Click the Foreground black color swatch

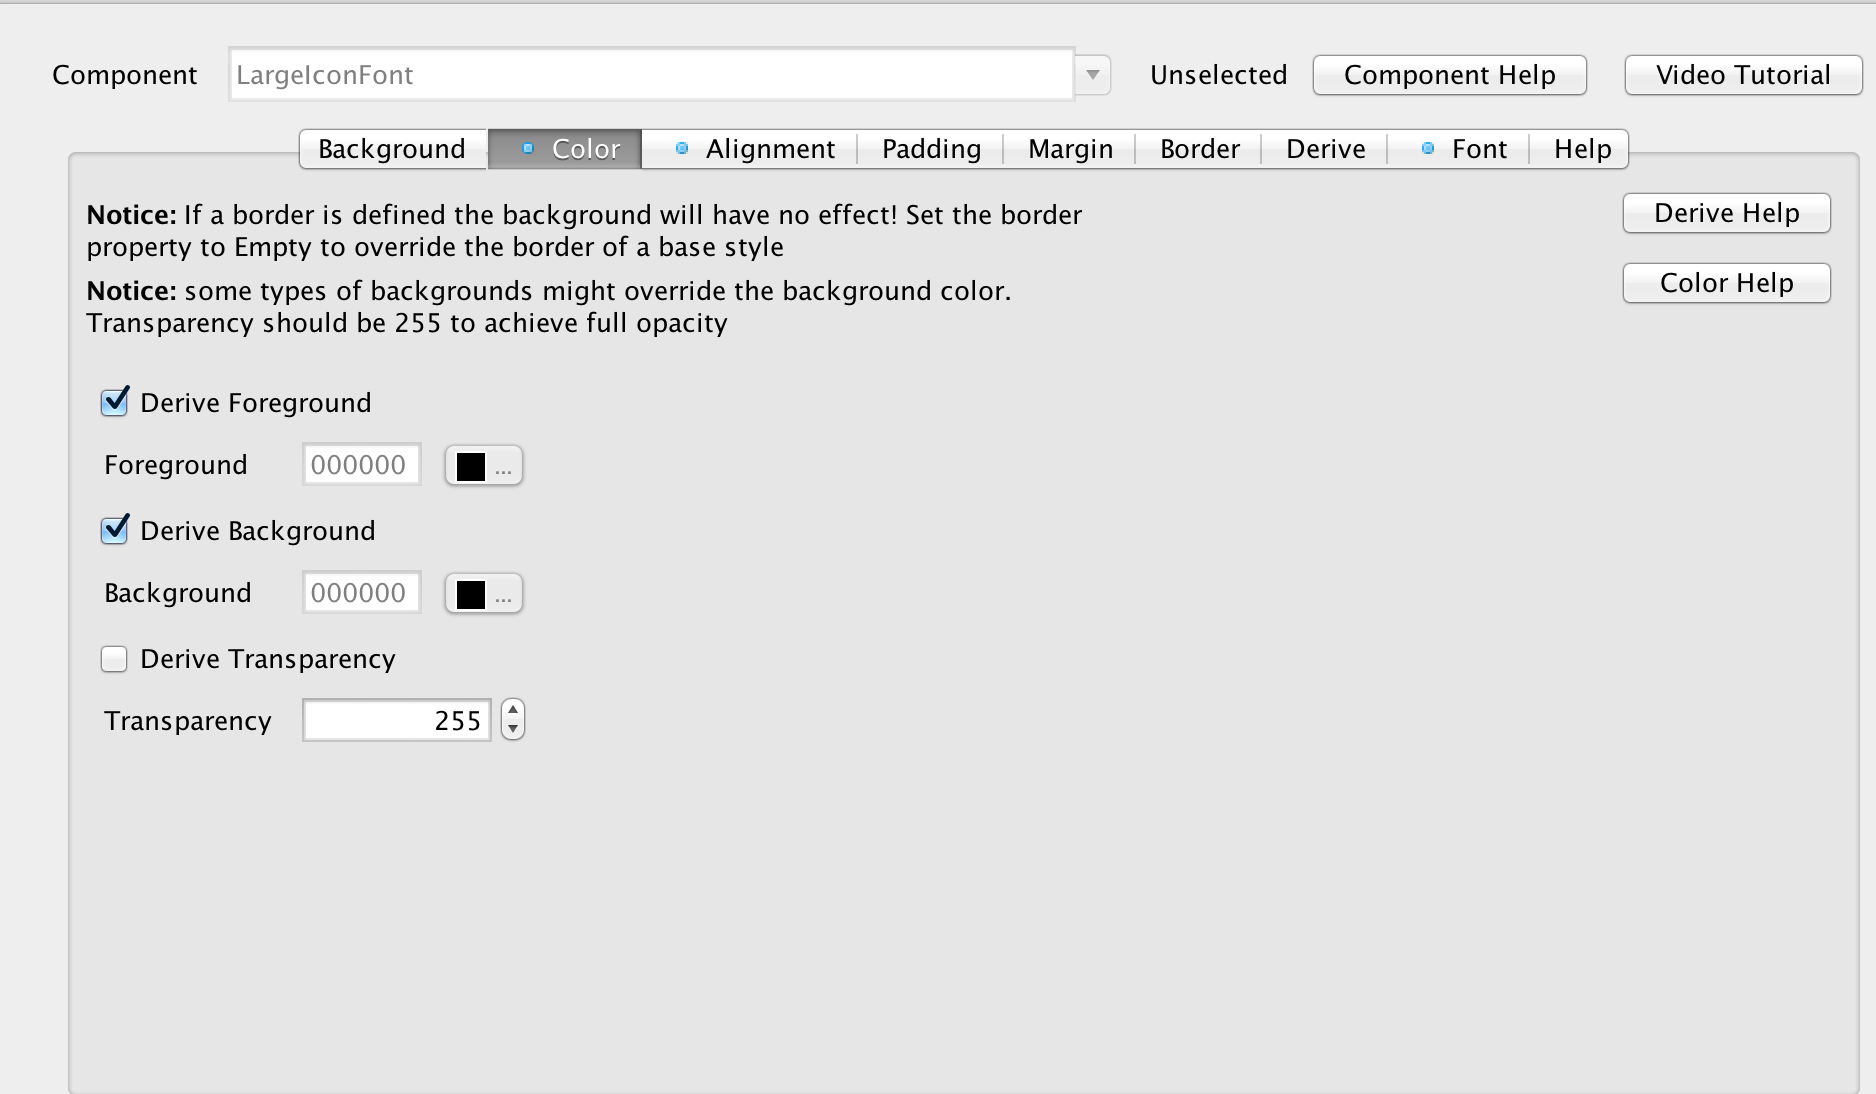[470, 465]
